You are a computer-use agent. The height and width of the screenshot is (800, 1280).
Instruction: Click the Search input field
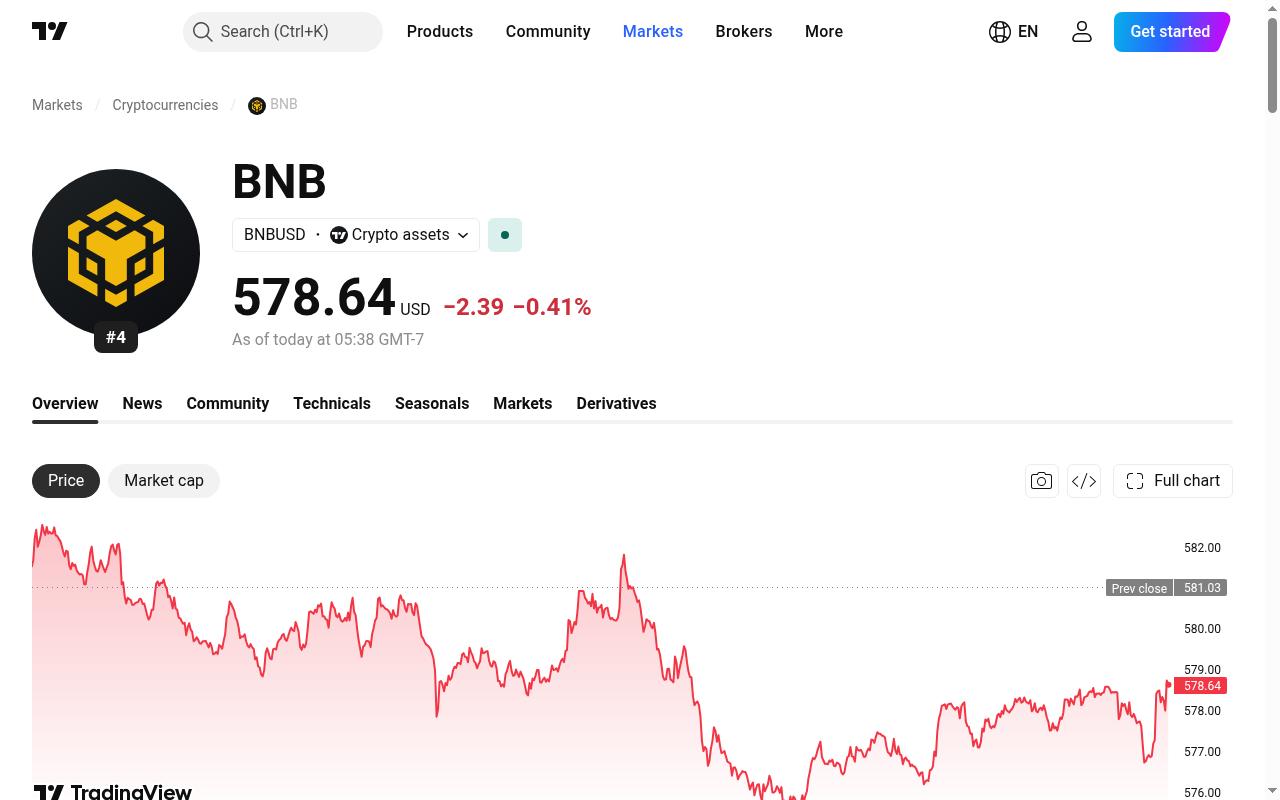283,32
